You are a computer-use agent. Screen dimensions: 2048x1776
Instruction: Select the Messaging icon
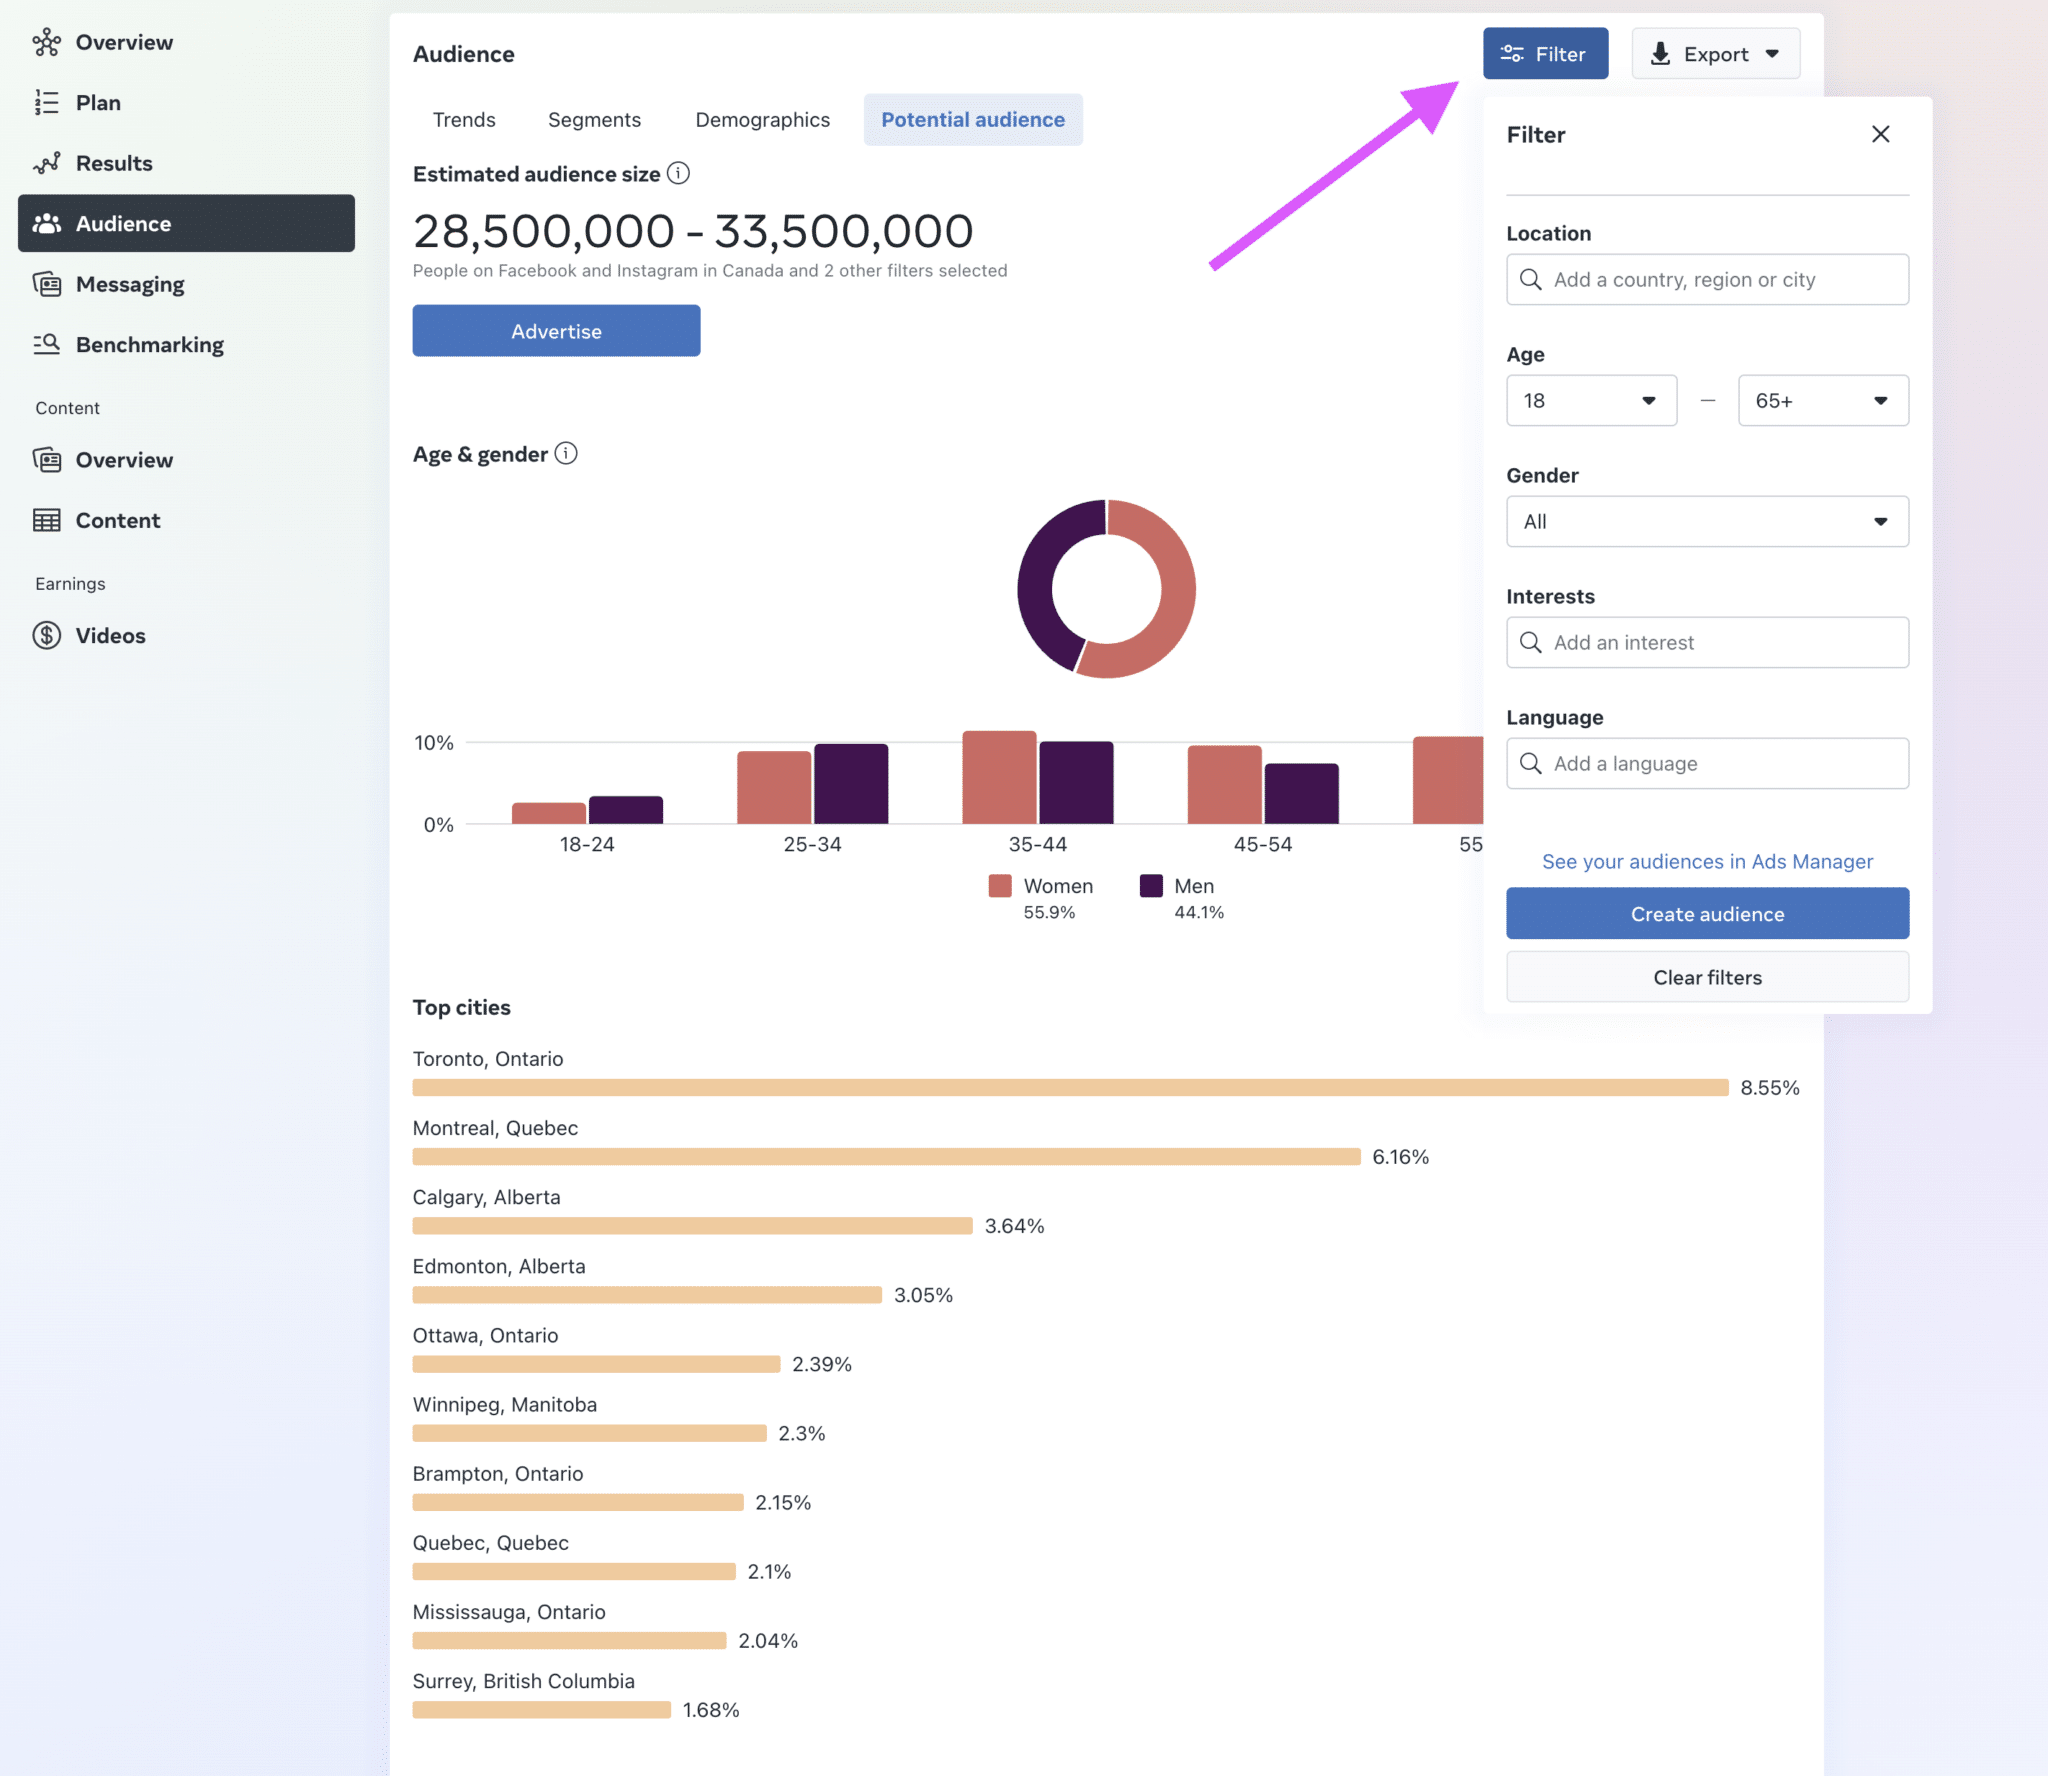pos(47,284)
